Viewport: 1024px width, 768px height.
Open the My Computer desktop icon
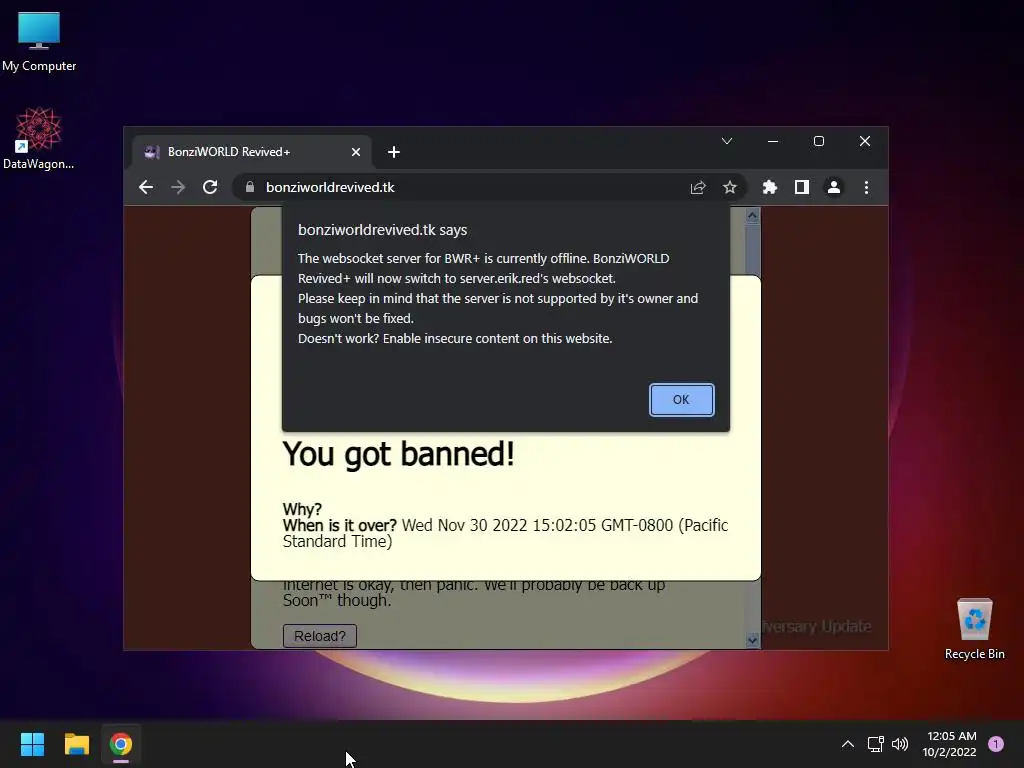click(39, 40)
